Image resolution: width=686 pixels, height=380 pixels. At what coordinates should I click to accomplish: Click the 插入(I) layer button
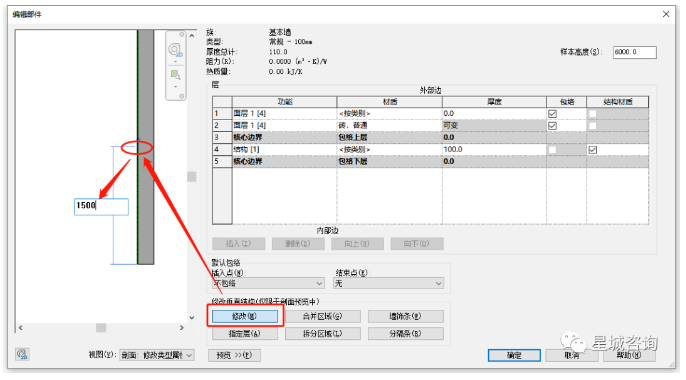pos(238,244)
